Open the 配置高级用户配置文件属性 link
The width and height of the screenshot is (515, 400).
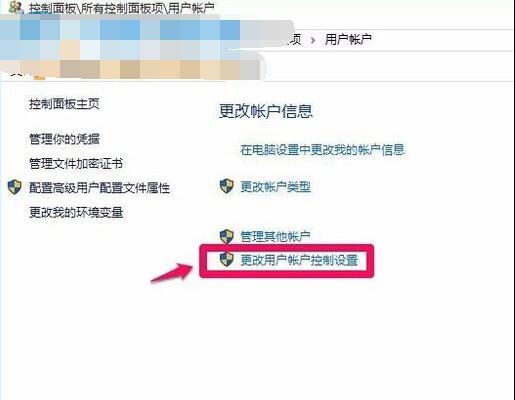(x=100, y=188)
